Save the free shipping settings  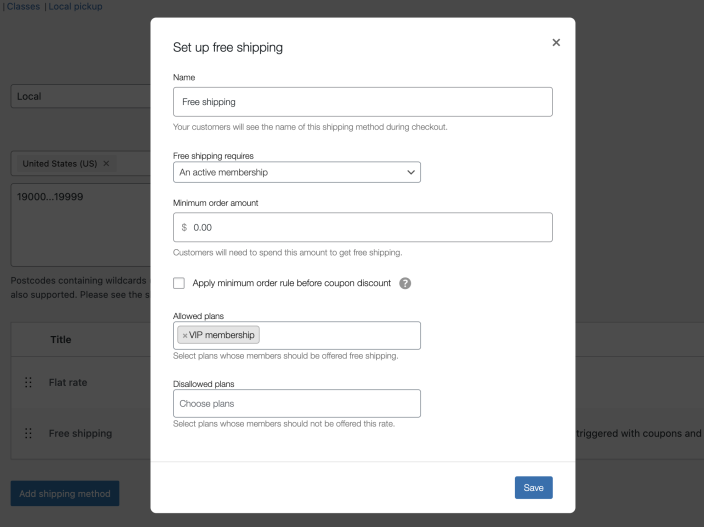click(x=533, y=487)
